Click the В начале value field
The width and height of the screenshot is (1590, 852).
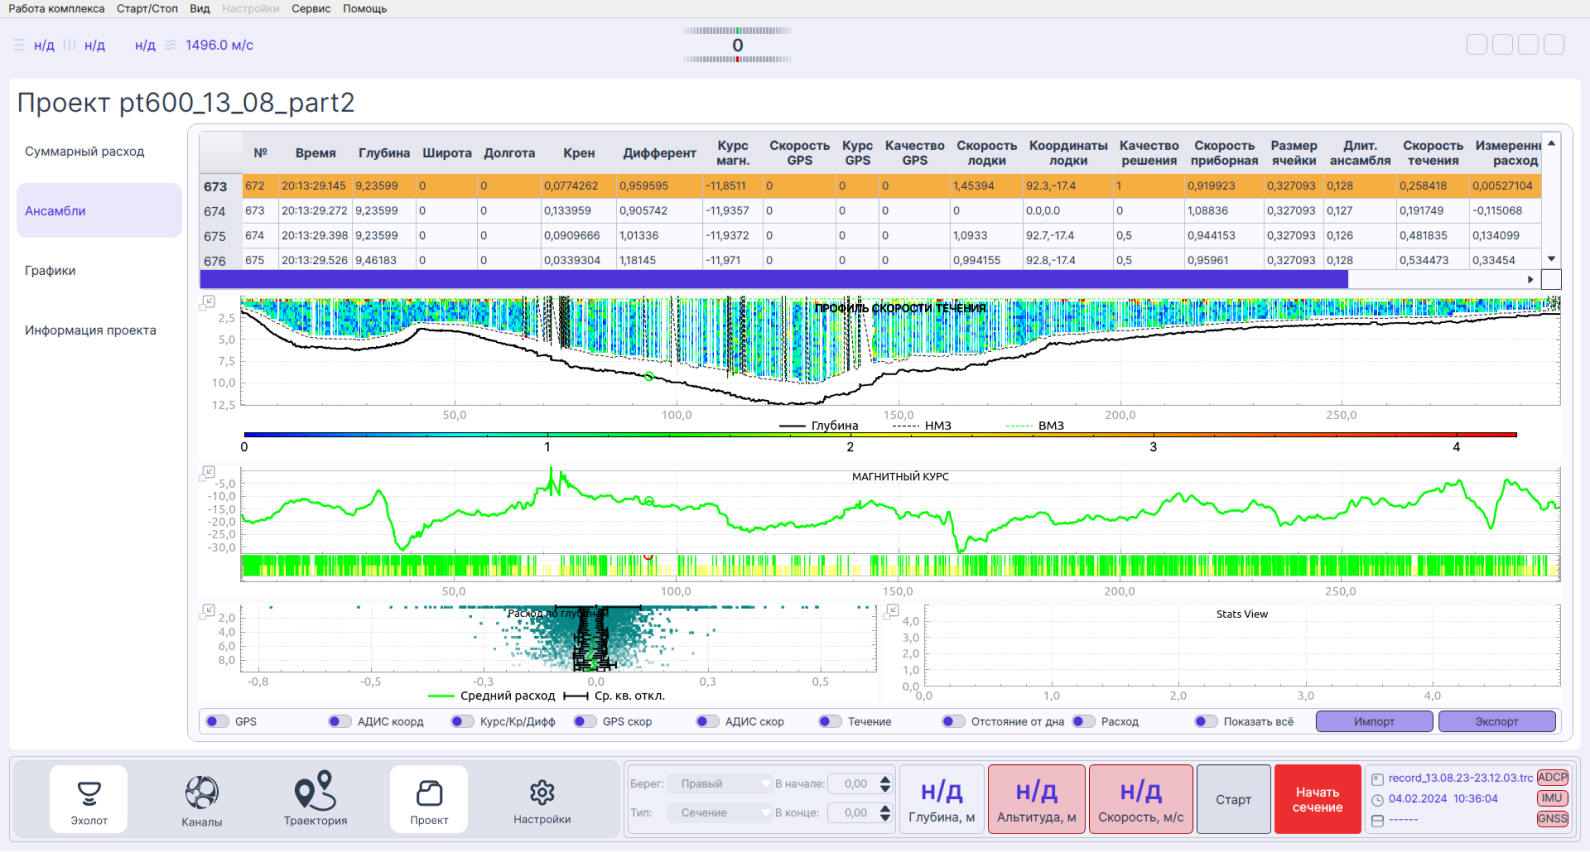tap(854, 784)
